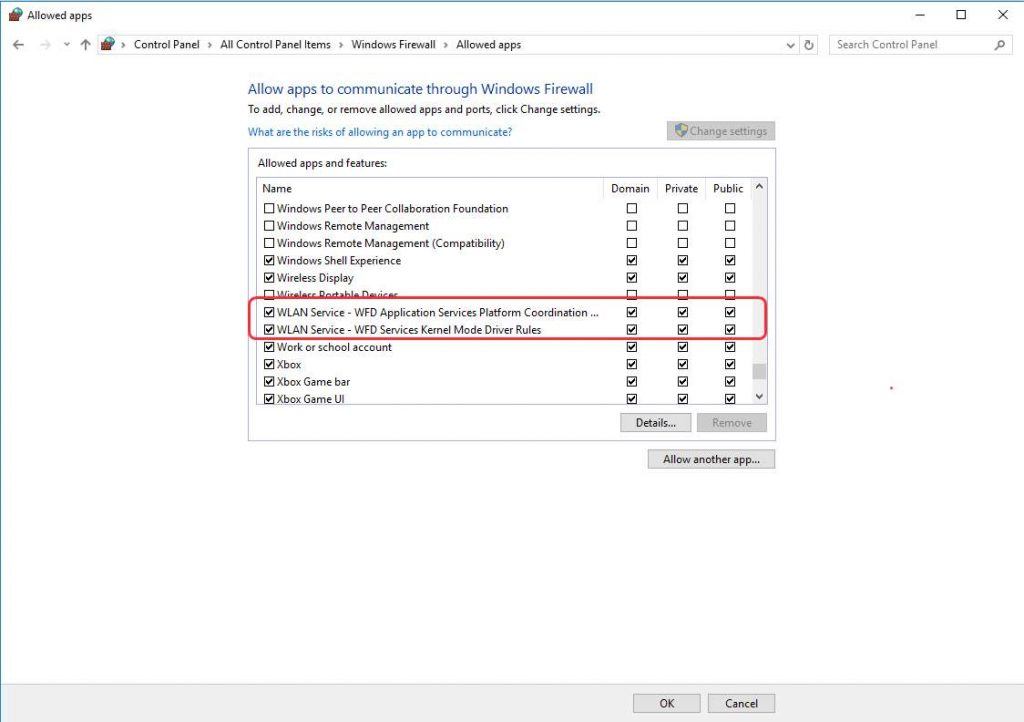Navigate to All Control Panel Items breadcrumb
The height and width of the screenshot is (722, 1024).
click(x=276, y=44)
